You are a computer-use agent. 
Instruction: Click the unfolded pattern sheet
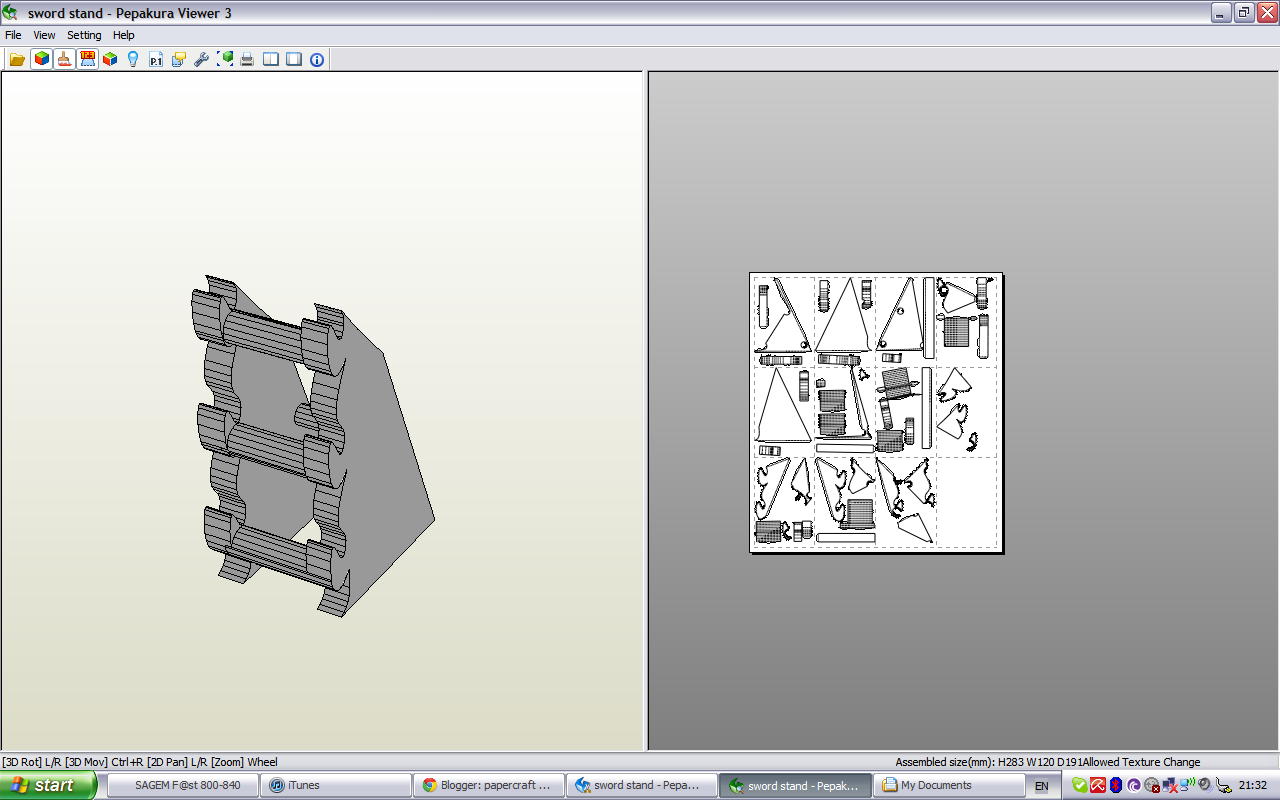click(876, 412)
